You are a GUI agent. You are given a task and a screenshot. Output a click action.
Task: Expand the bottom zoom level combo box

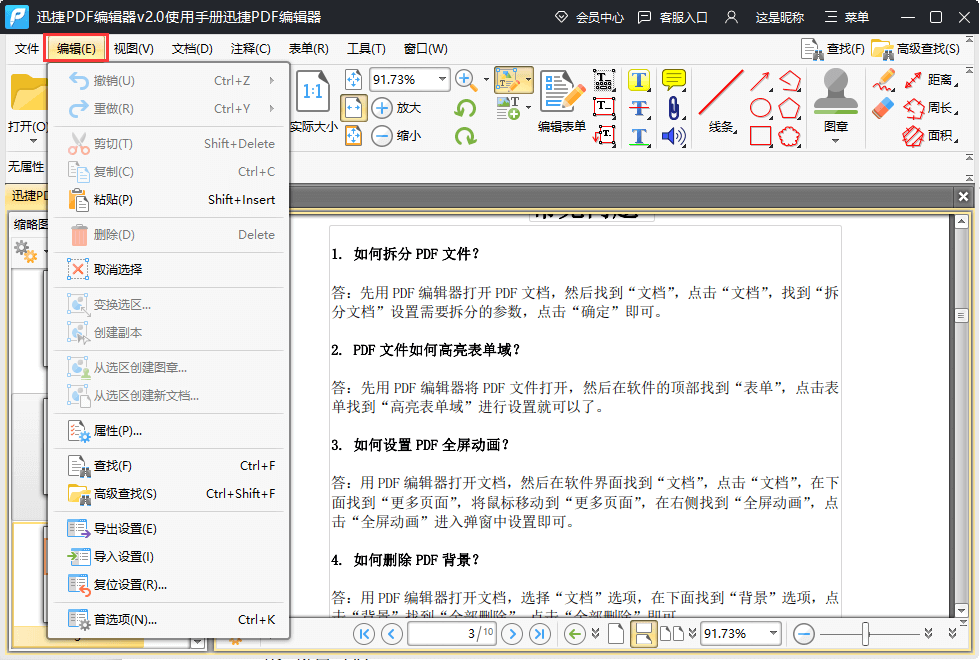(772, 633)
